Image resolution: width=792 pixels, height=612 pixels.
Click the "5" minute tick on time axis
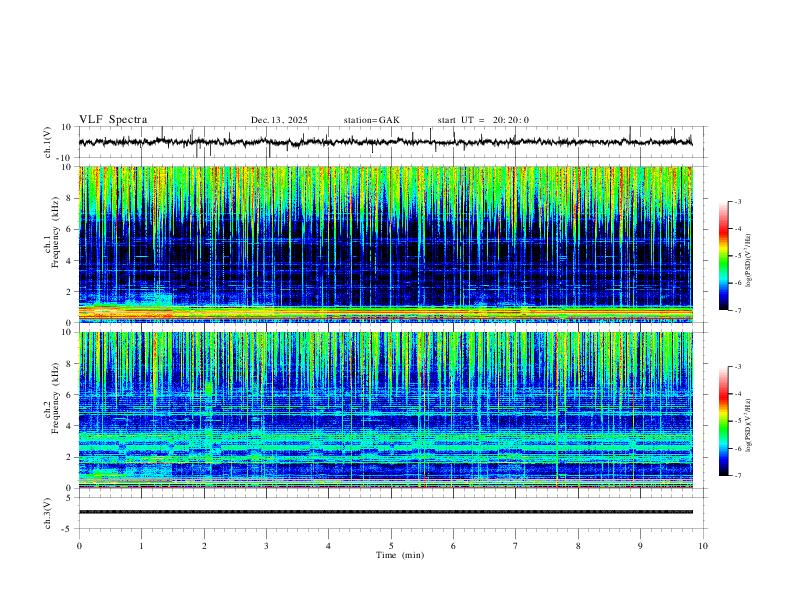[391, 546]
